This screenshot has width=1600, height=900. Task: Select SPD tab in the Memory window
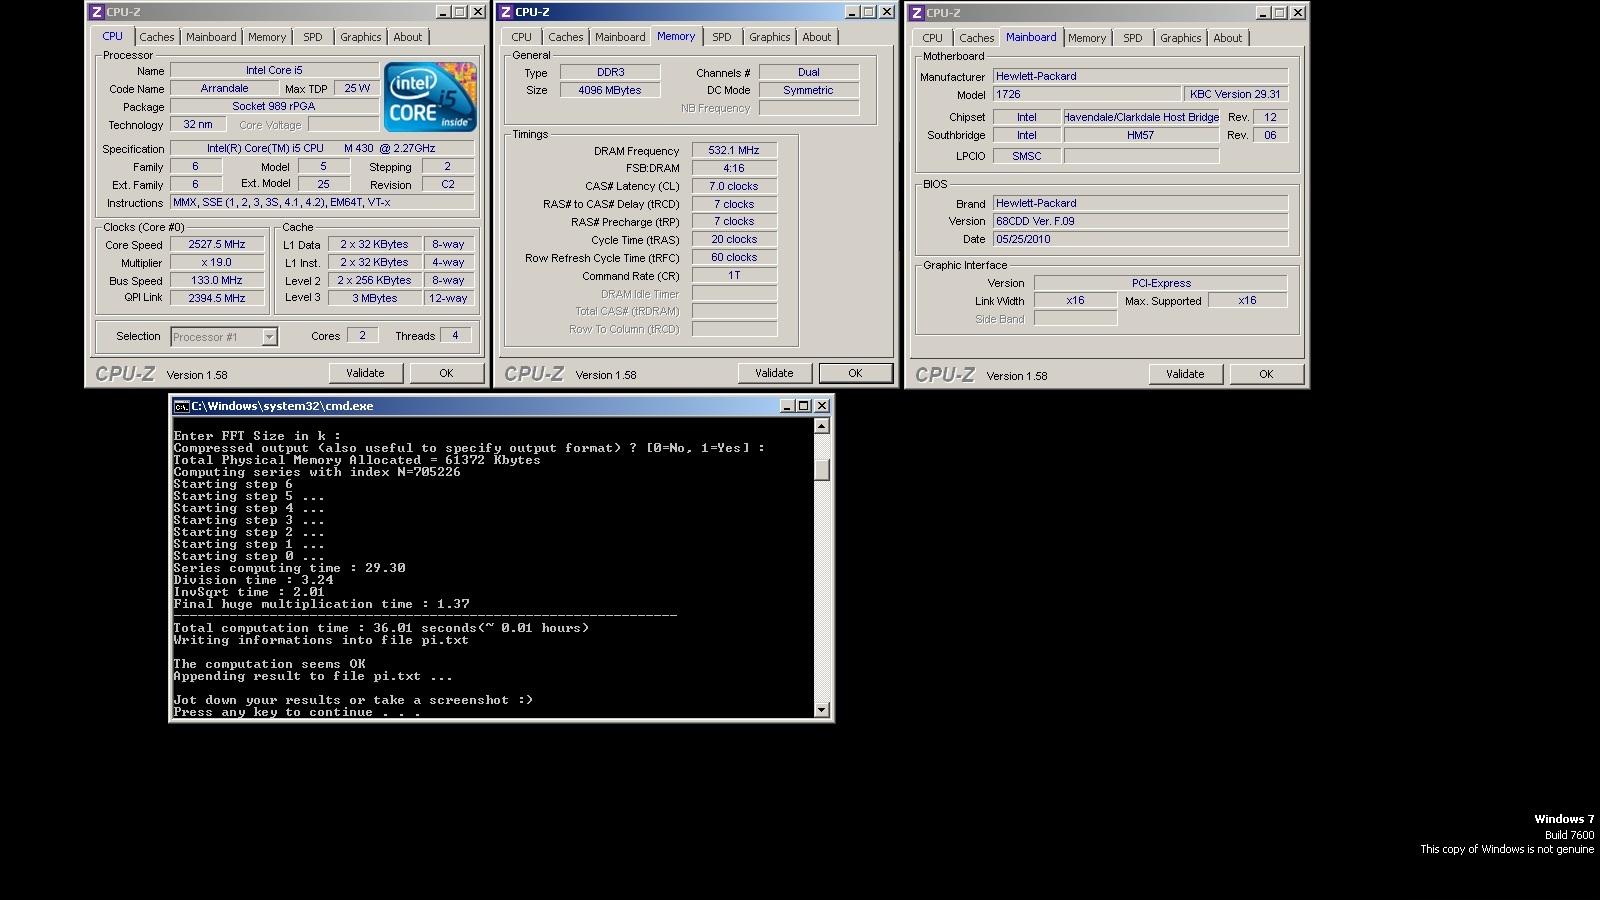click(x=721, y=37)
